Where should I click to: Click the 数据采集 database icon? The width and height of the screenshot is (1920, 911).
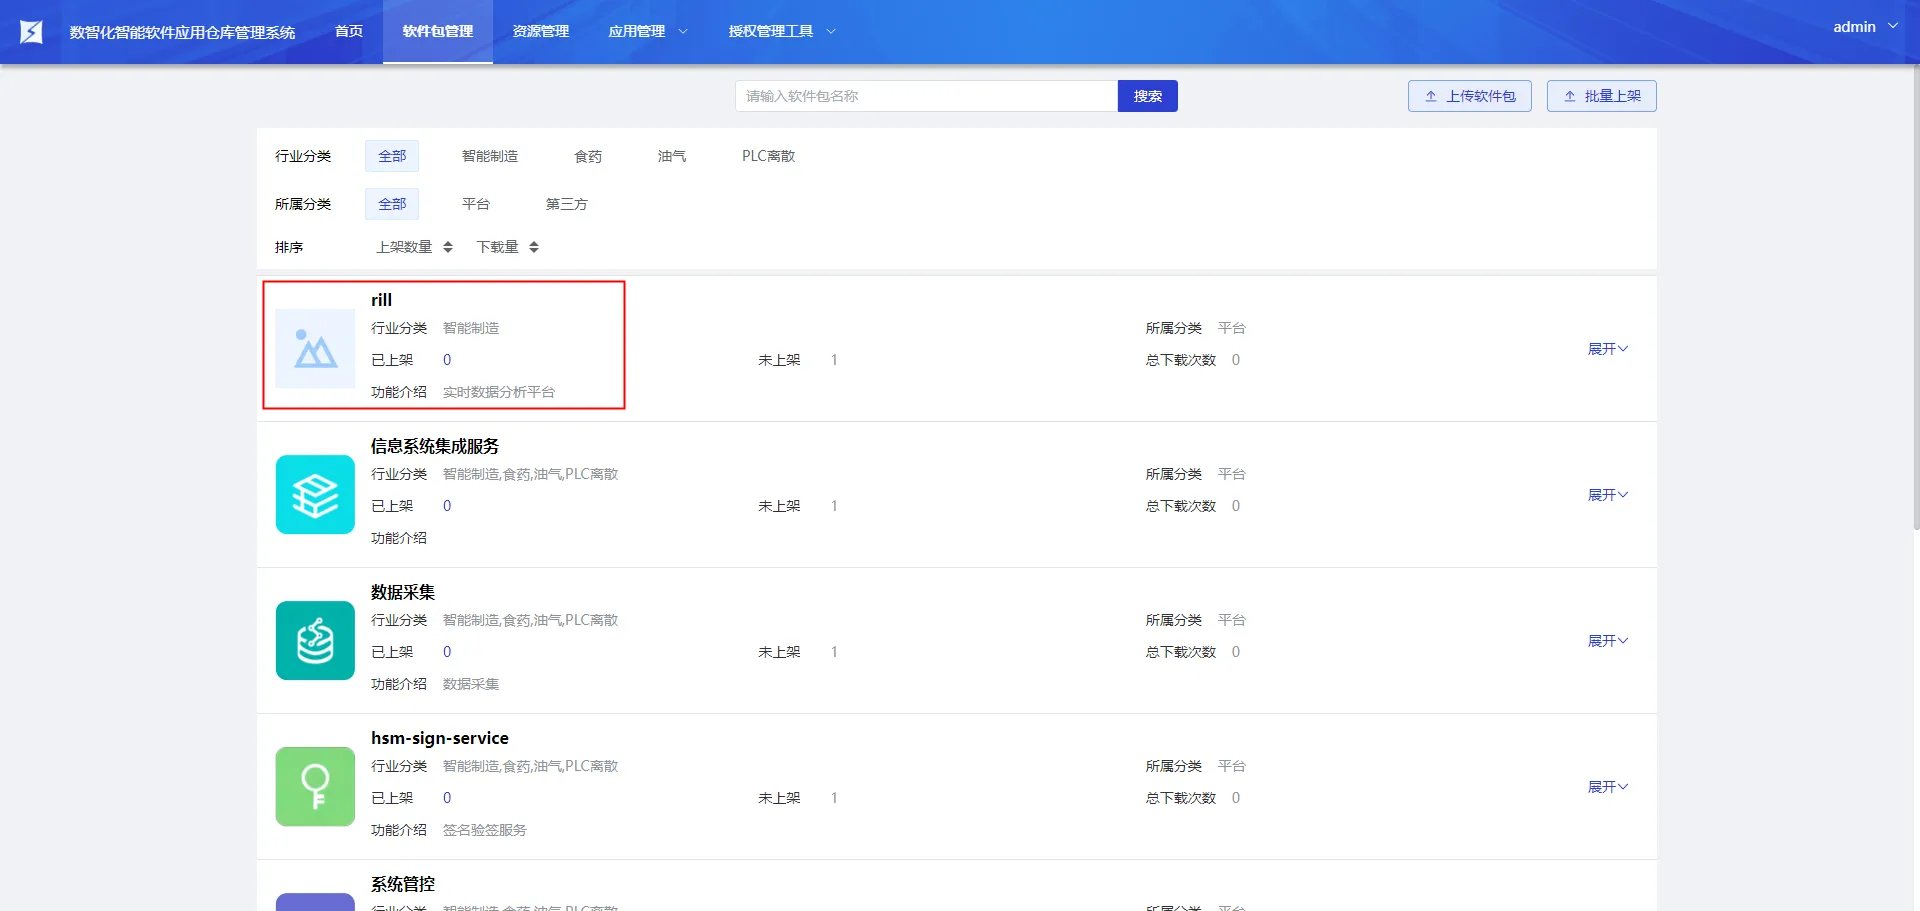(315, 641)
